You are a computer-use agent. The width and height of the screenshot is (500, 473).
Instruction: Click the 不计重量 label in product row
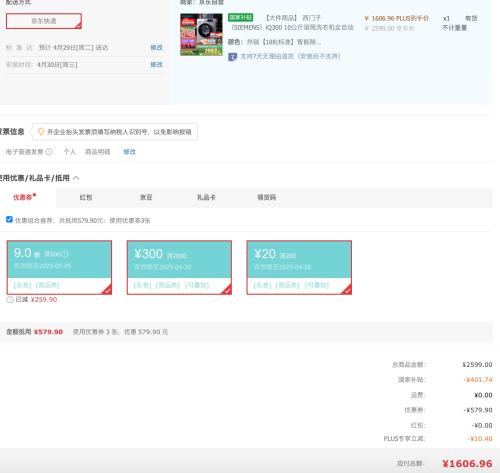point(454,28)
